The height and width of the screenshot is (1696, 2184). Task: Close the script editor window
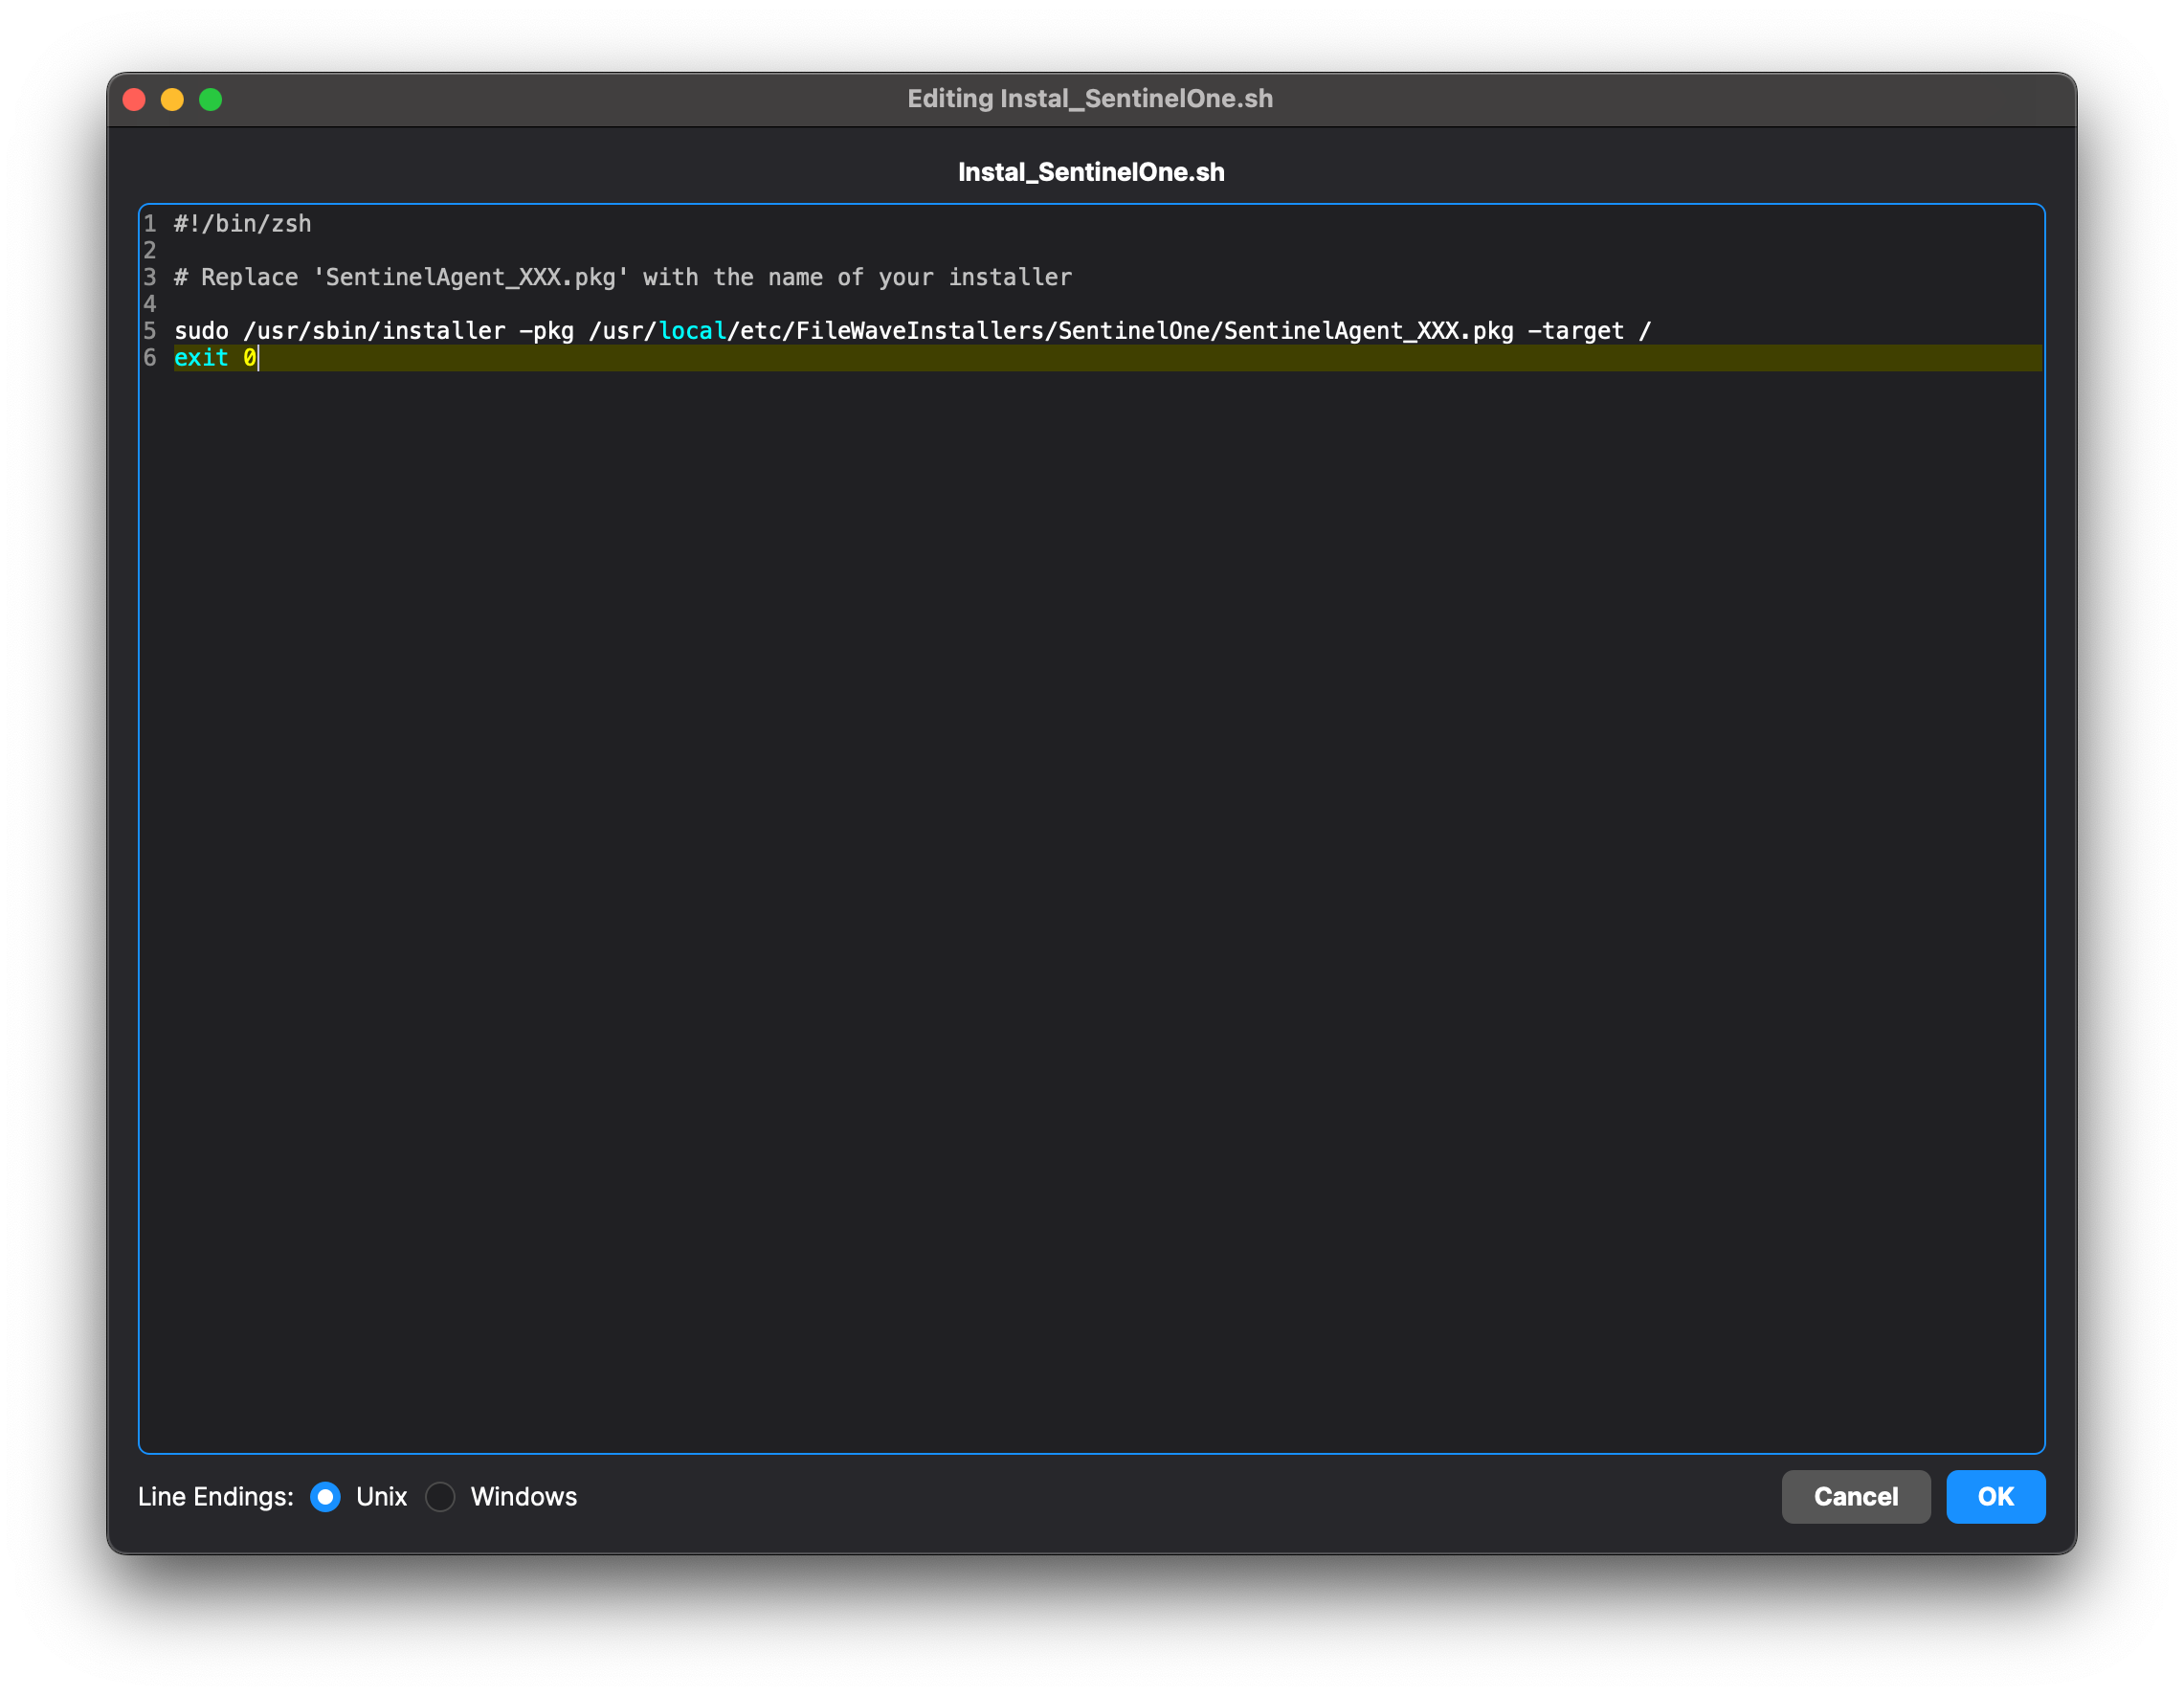pos(134,99)
